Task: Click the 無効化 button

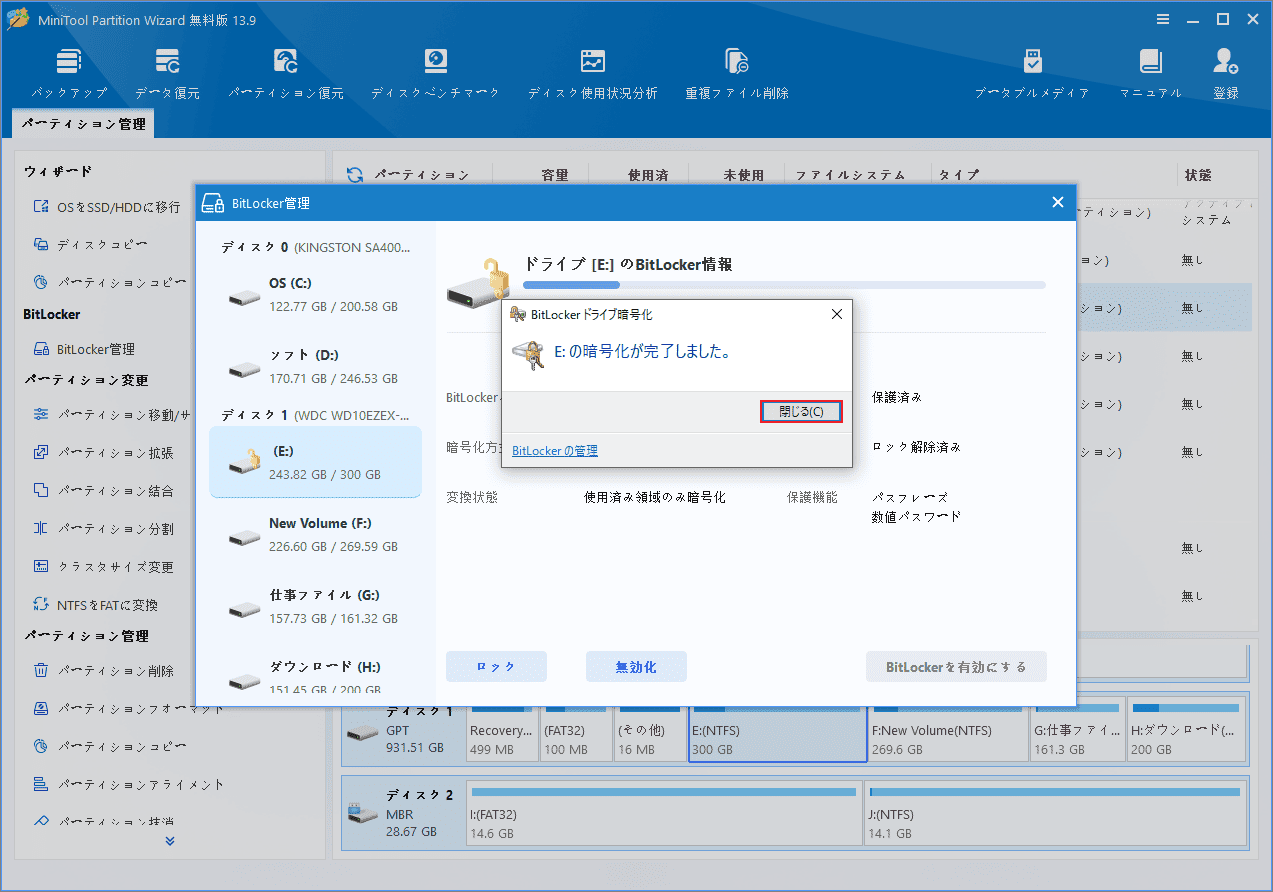Action: click(636, 667)
